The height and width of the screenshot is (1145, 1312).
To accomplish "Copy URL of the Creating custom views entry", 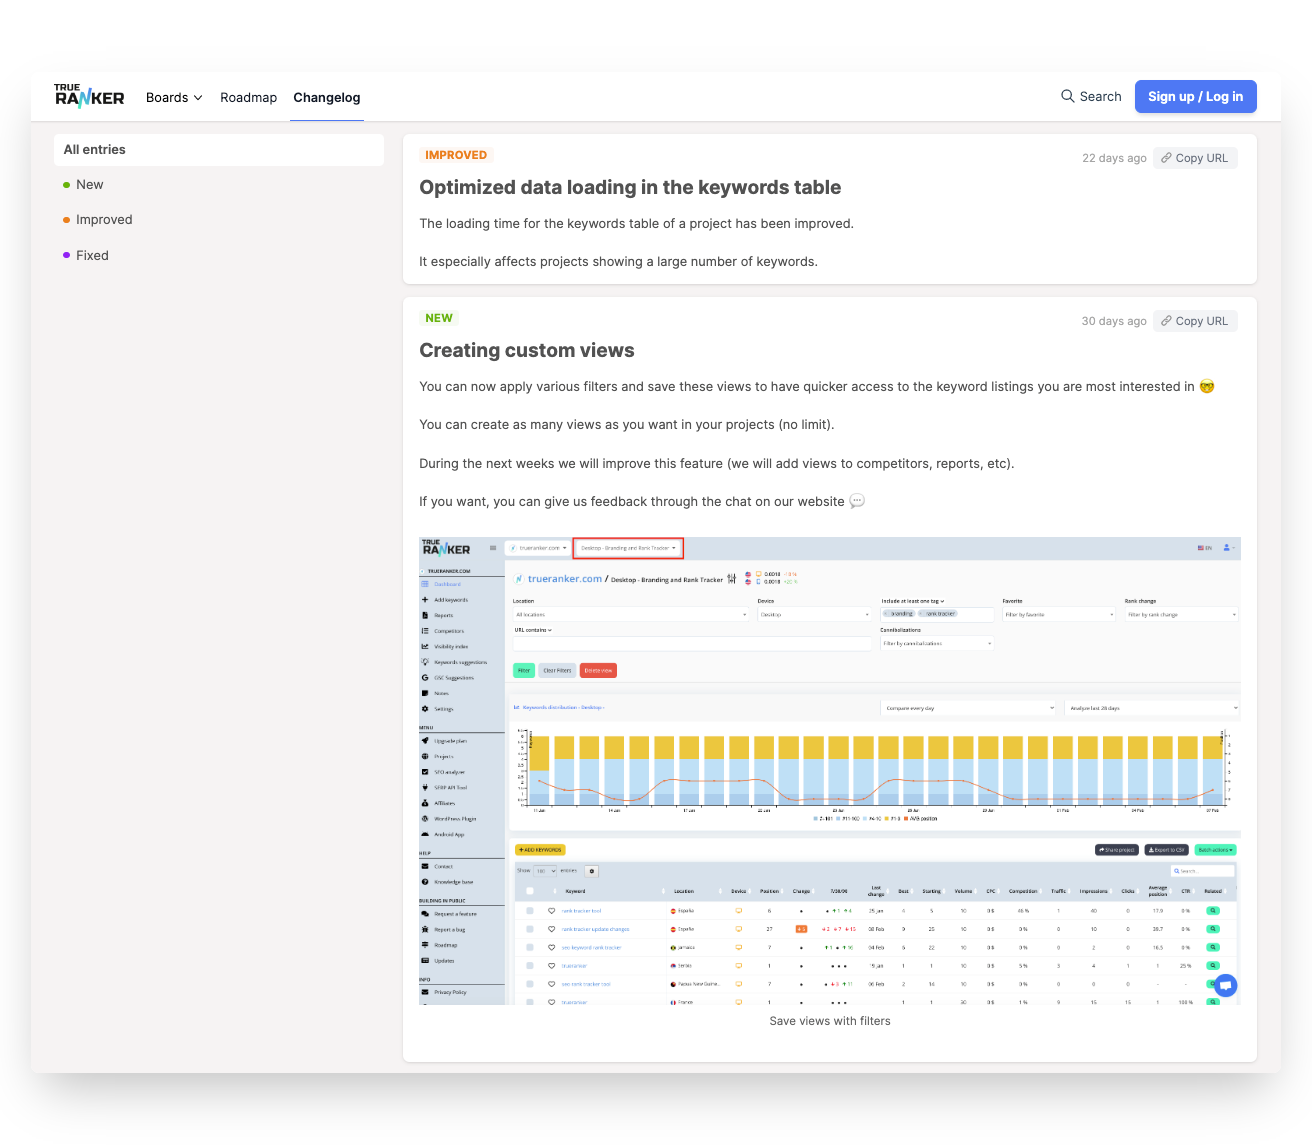I will click(1195, 321).
